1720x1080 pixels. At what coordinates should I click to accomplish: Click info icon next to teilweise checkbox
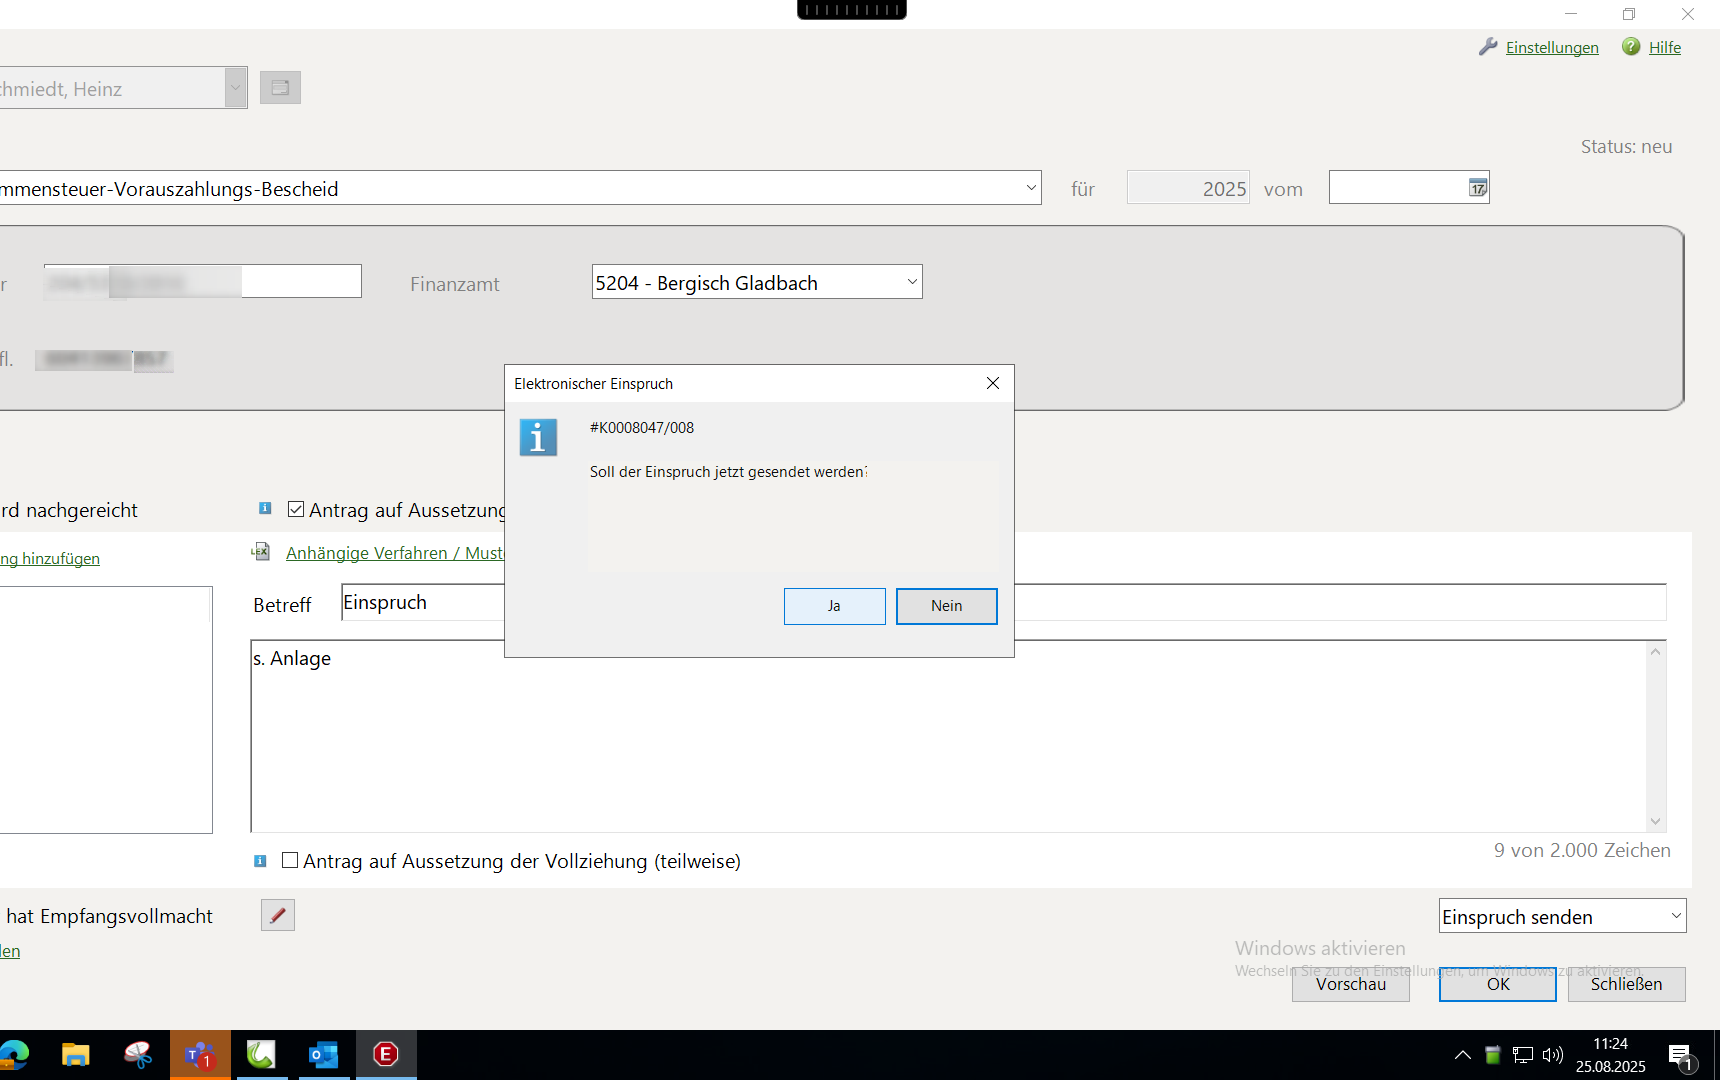[260, 861]
